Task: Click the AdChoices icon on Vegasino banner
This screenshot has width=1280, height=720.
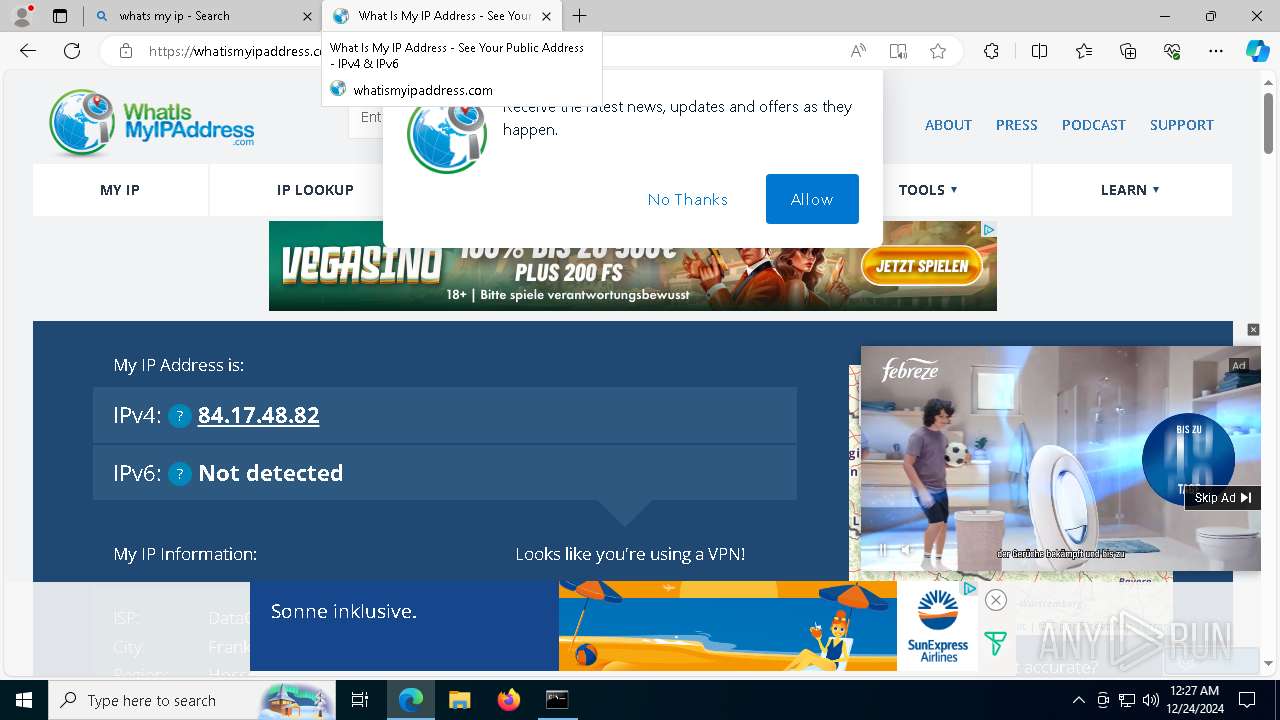Action: click(x=988, y=230)
